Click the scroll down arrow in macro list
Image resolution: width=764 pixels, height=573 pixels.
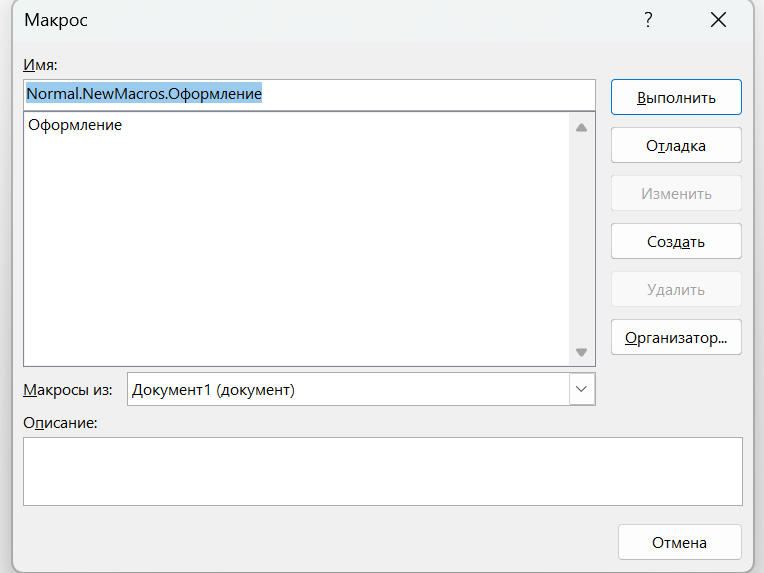(582, 352)
